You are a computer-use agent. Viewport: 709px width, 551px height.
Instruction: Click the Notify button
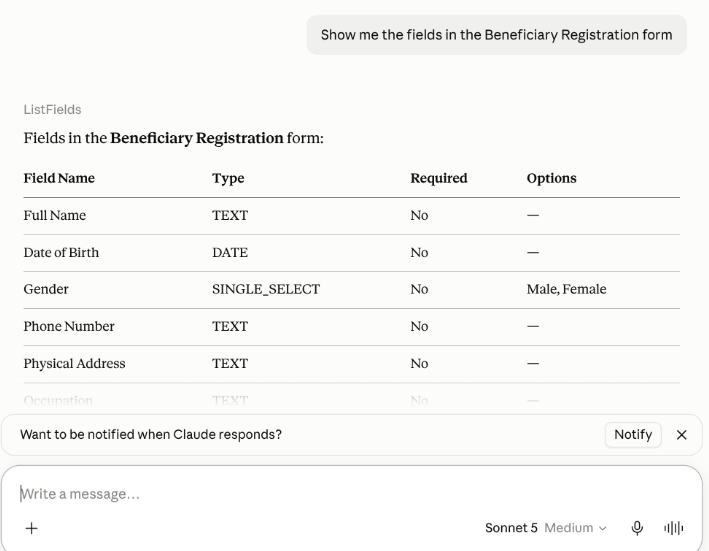coord(633,435)
